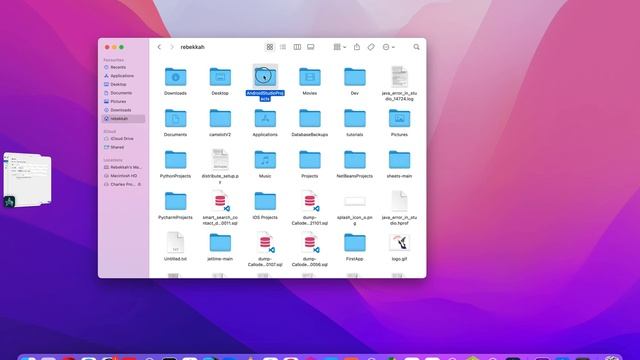The width and height of the screenshot is (640, 360).
Task: Open the Action ellipsis dropdown menu
Action: pos(388,47)
